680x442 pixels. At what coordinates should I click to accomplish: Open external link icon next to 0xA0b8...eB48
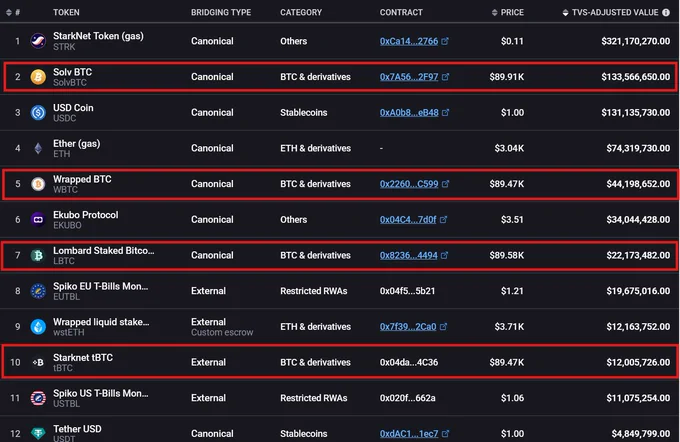pos(445,112)
